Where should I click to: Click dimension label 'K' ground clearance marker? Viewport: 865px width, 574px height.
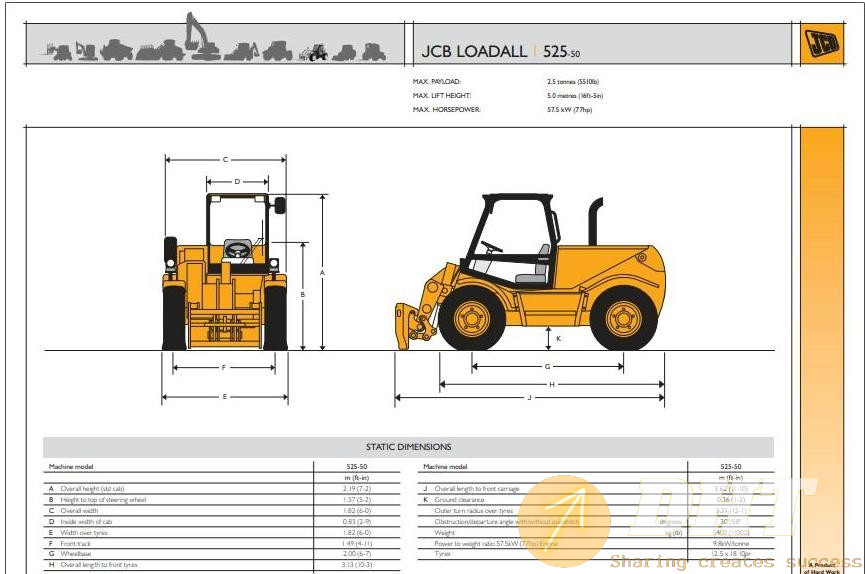coord(559,338)
